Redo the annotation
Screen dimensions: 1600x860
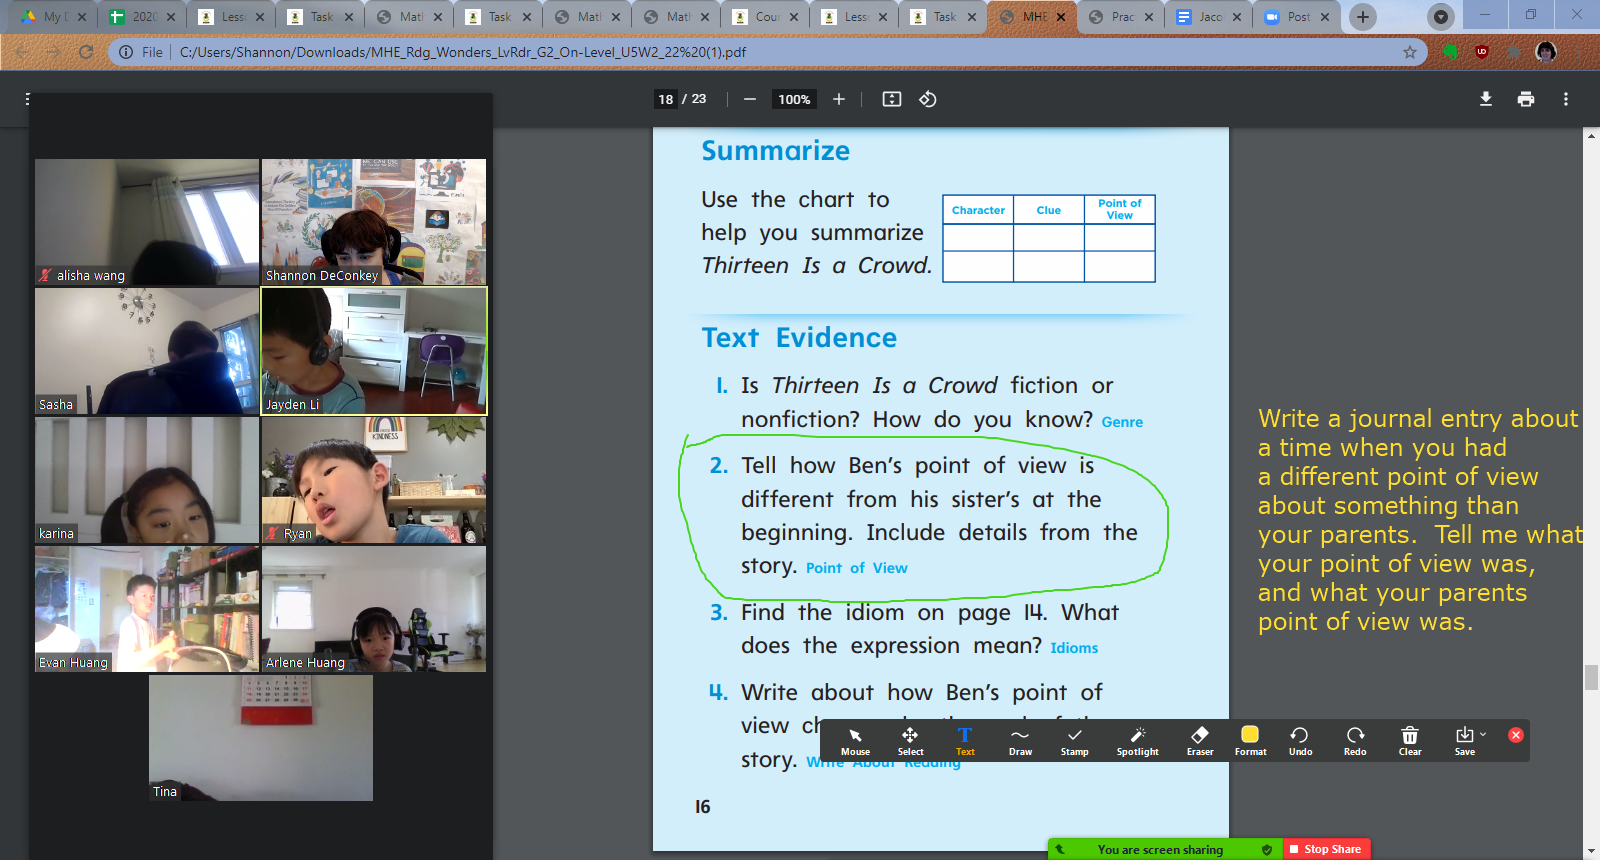tap(1355, 741)
